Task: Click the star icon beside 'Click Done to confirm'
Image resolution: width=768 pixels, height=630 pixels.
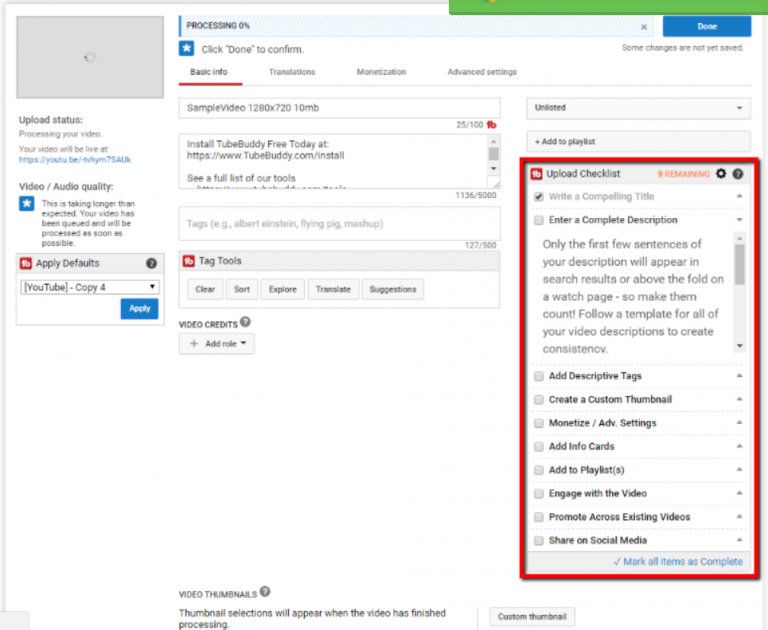Action: point(187,48)
